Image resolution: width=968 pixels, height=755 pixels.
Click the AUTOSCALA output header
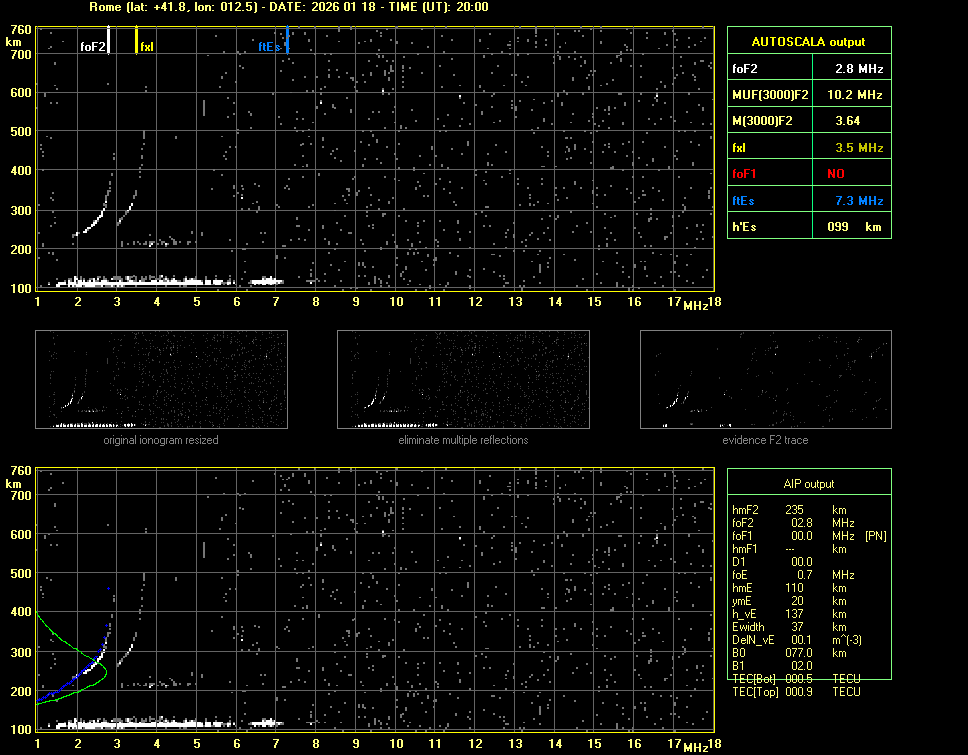click(808, 42)
